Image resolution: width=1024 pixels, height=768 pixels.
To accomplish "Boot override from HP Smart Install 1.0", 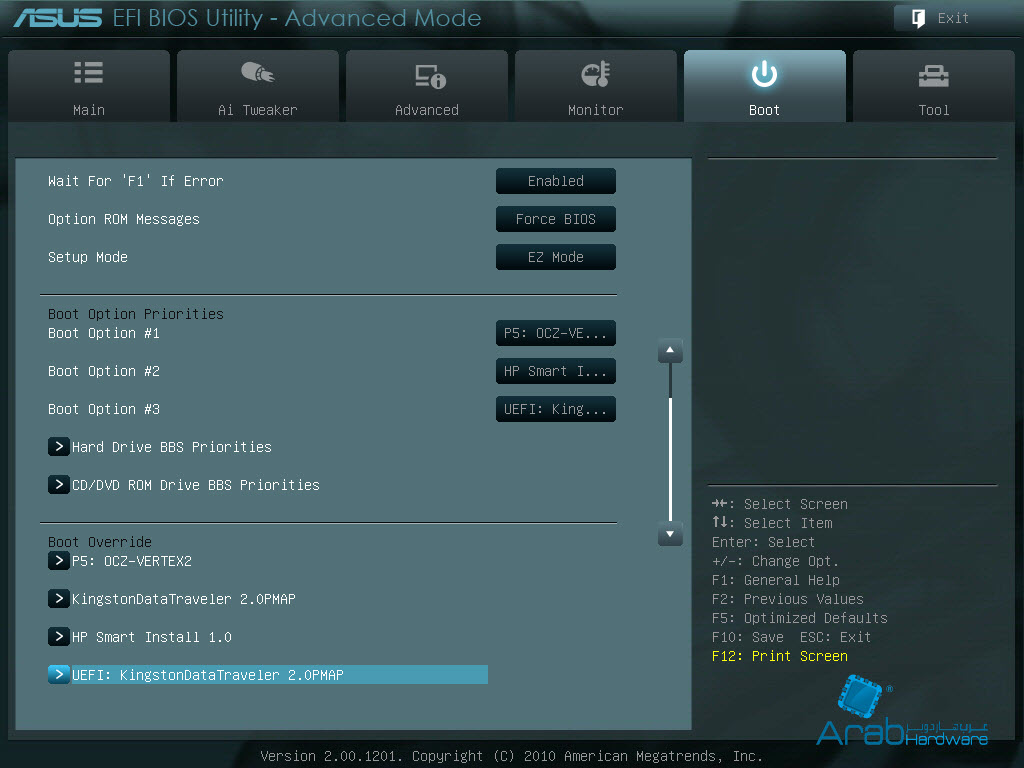I will 140,637.
